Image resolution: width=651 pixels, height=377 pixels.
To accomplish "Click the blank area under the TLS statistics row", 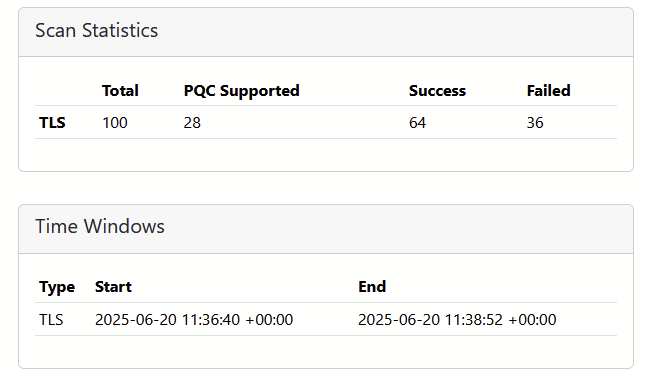I will (x=326, y=154).
